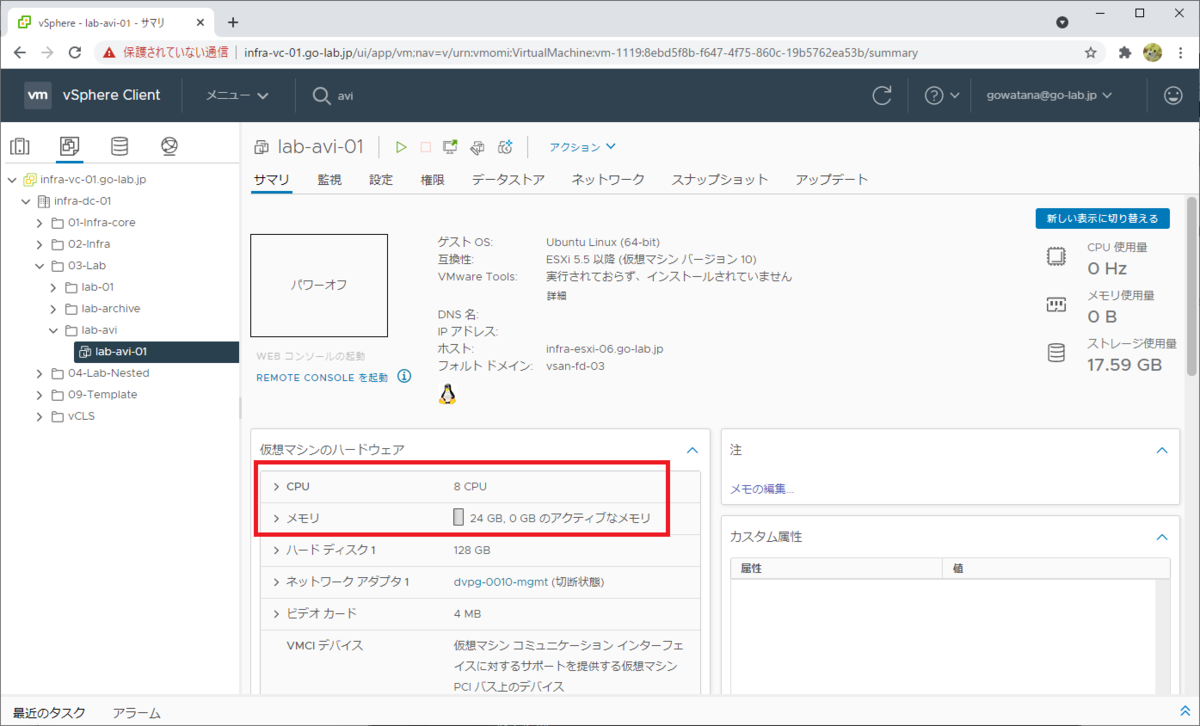Click 新しい表示に切り替える button
The height and width of the screenshot is (726, 1200).
pos(1102,218)
